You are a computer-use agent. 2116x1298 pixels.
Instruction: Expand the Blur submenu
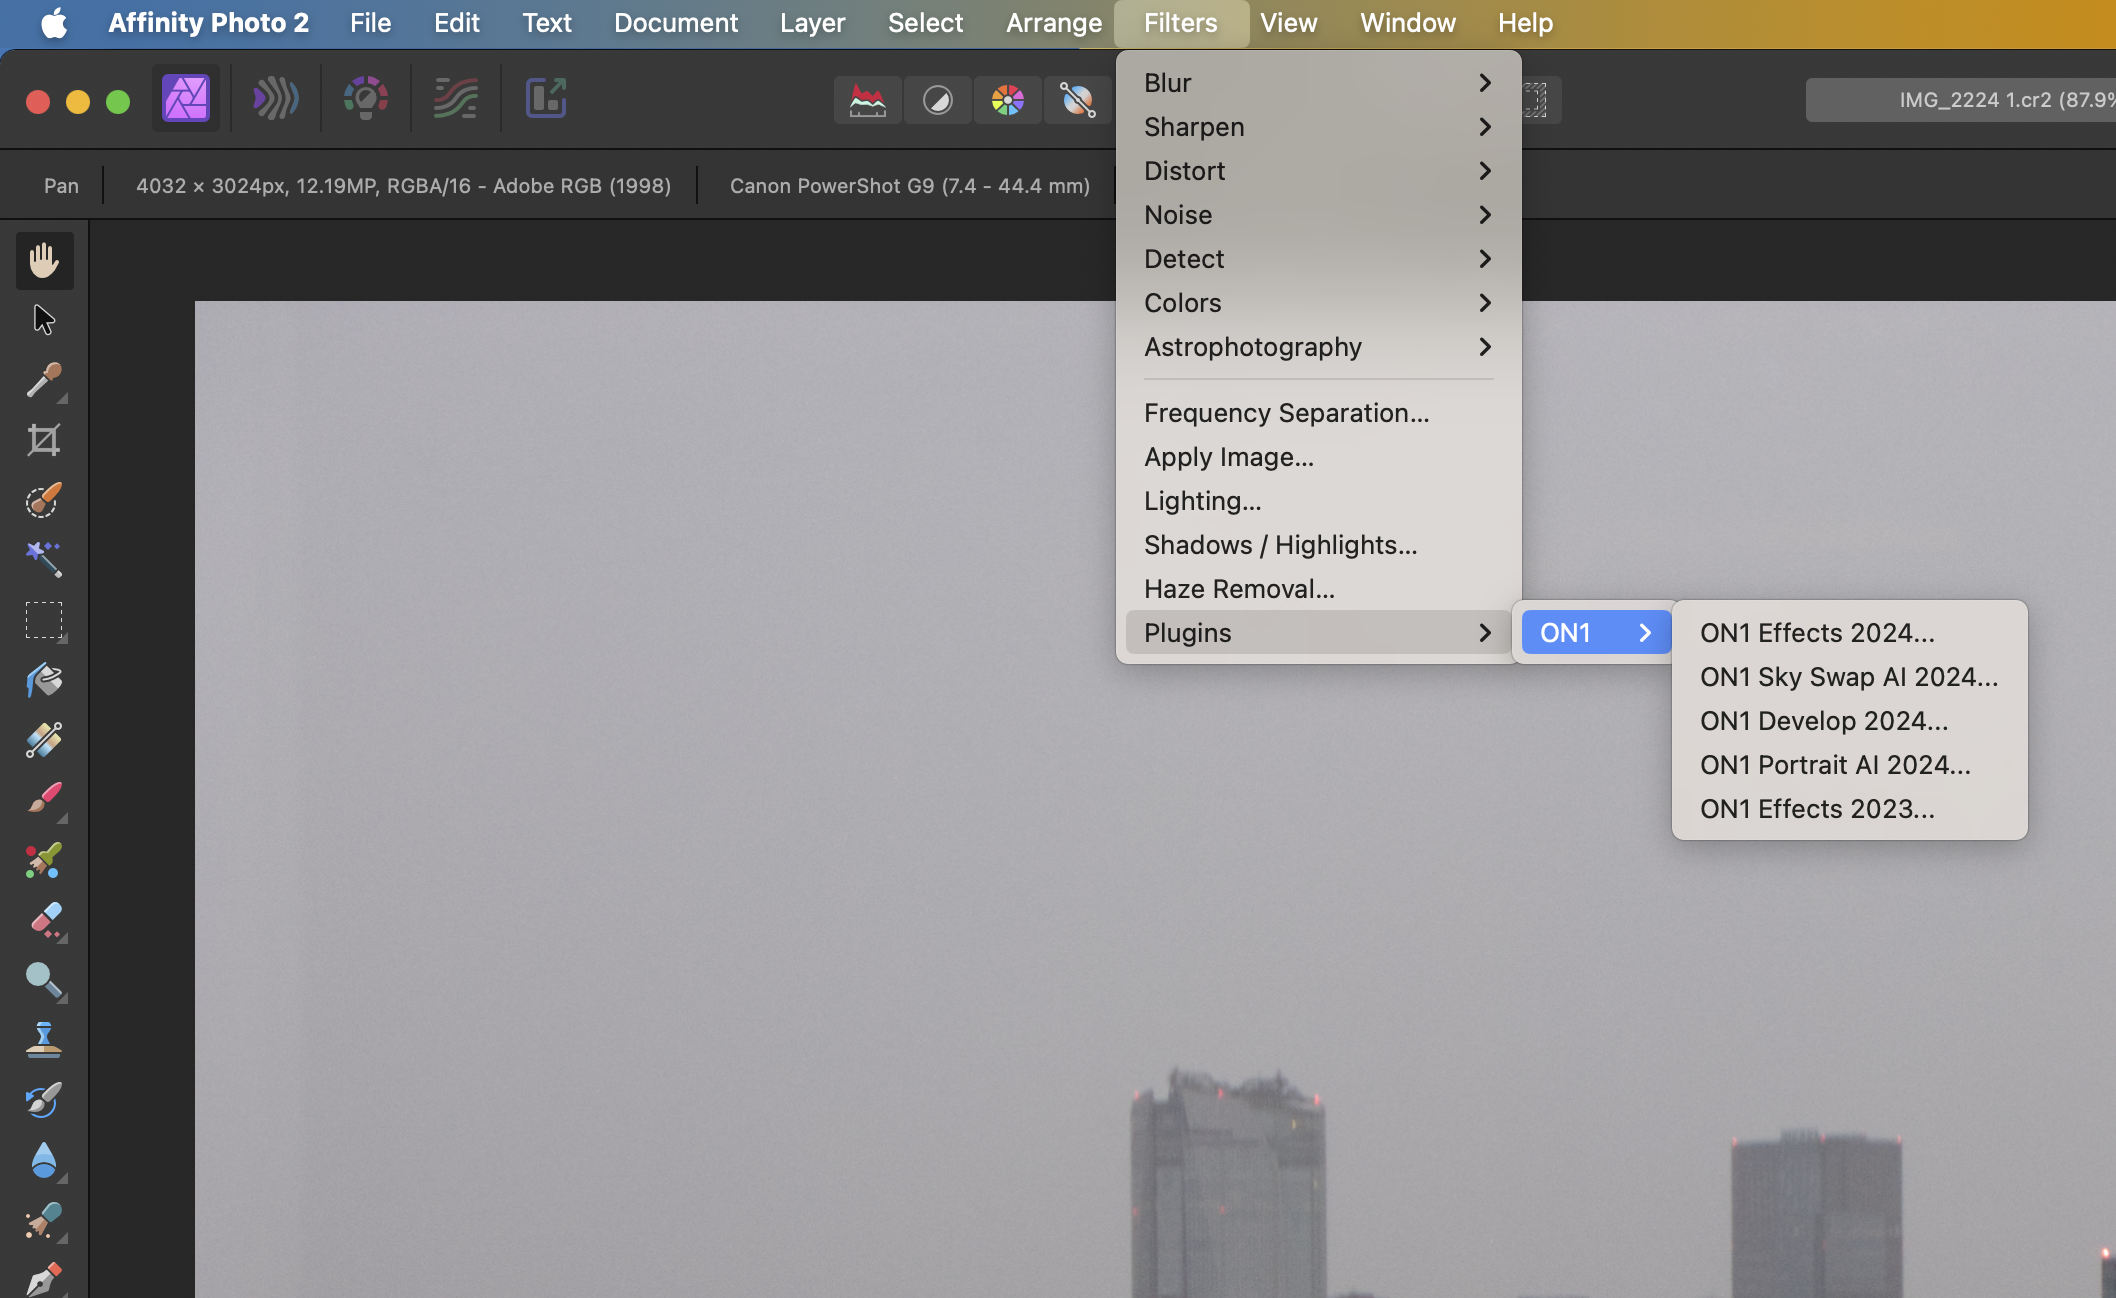click(1318, 83)
